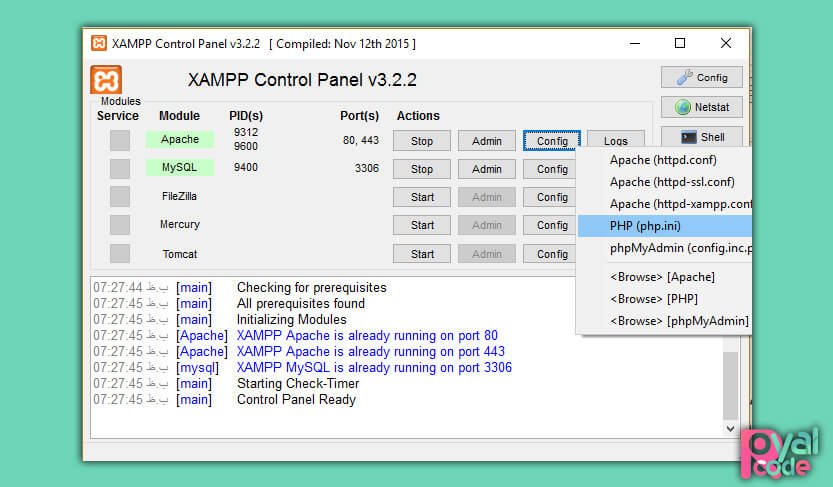
Task: Maximize the XAMPP Control Panel window
Action: (x=680, y=44)
